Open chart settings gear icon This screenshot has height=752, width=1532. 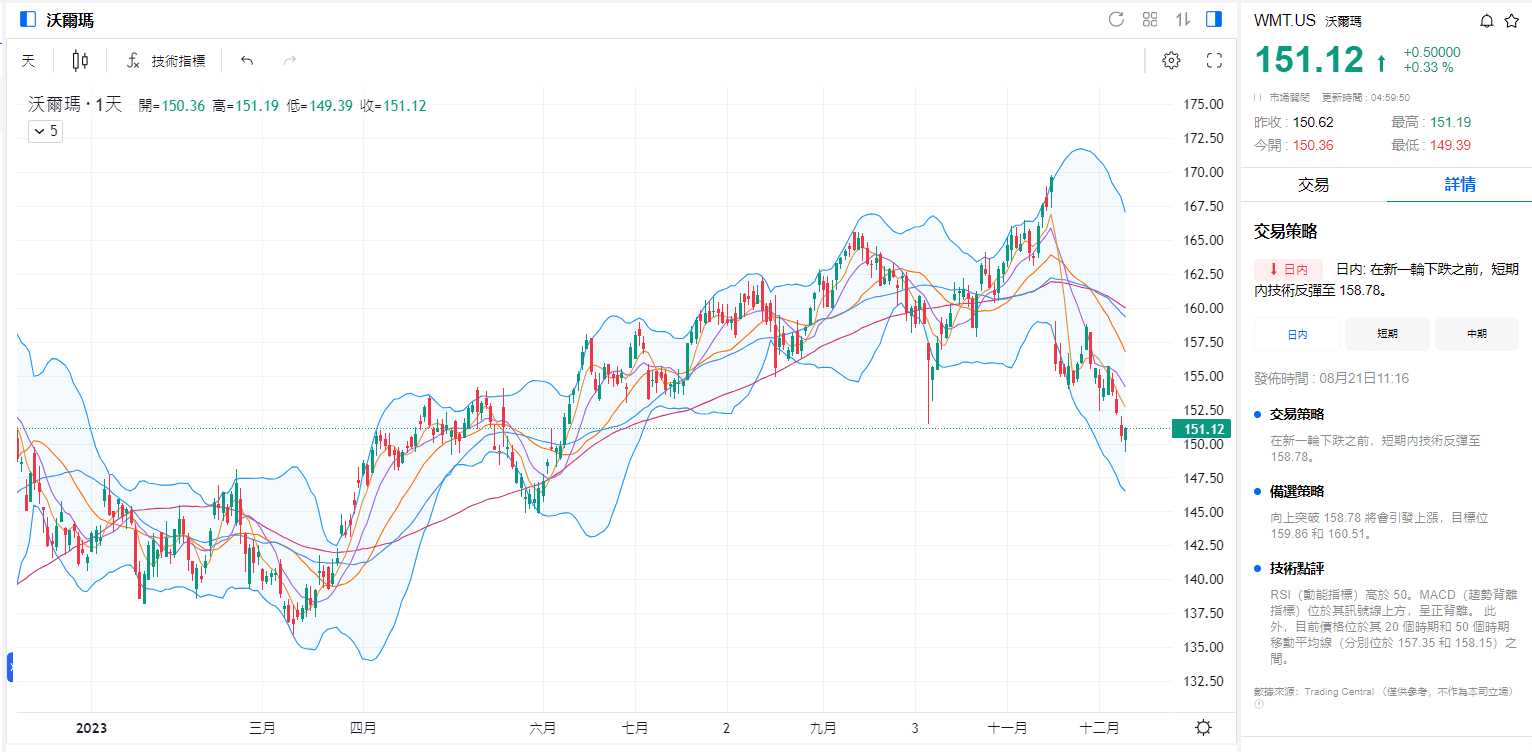tap(1171, 61)
